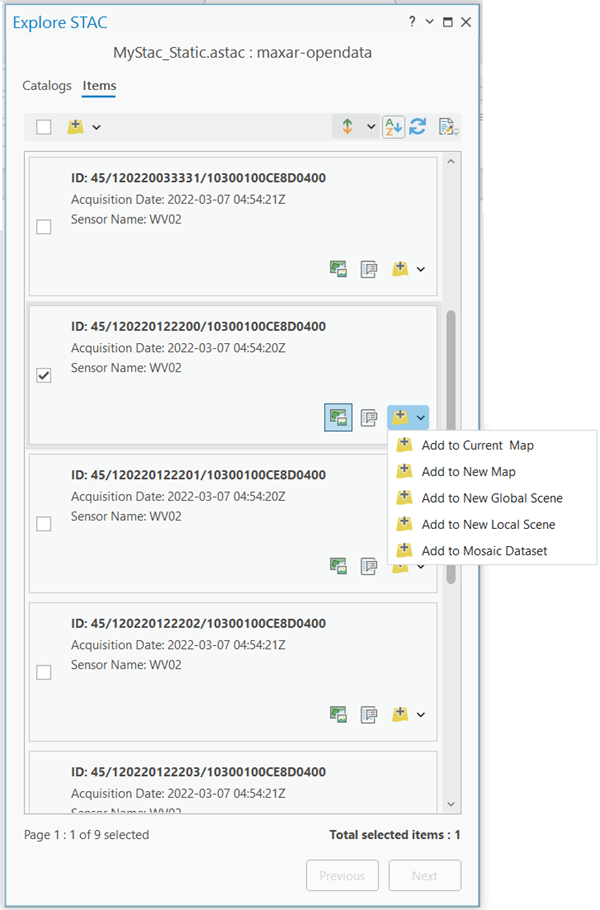This screenshot has height=910, width=600.
Task: Switch to the Catalogs tab
Action: 47,86
